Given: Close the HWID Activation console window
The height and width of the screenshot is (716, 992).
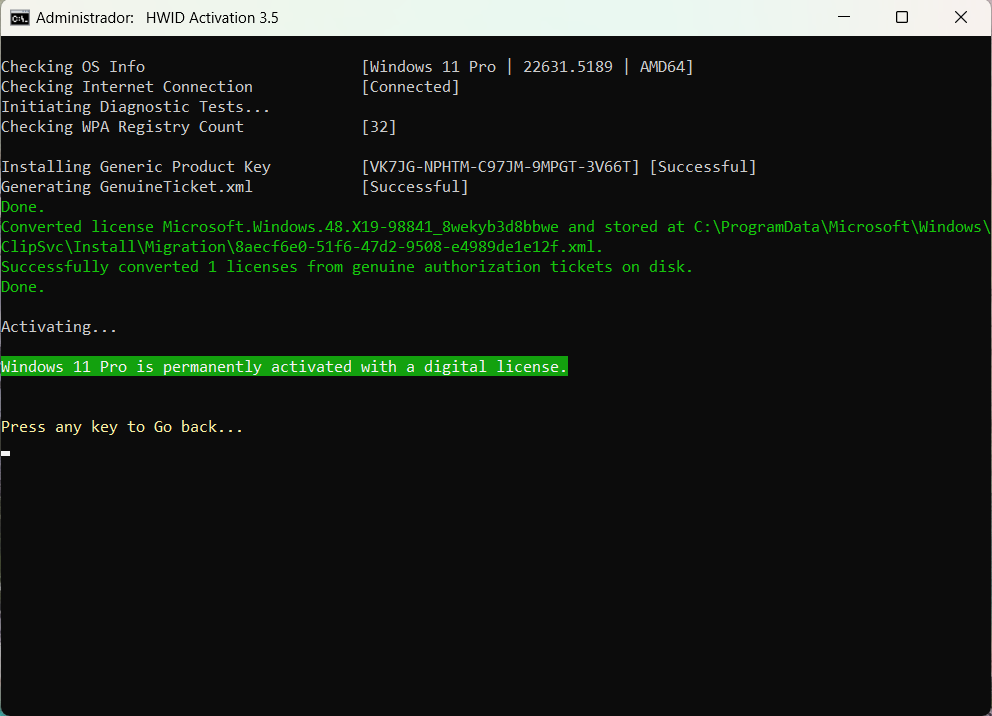Looking at the screenshot, I should pos(960,17).
